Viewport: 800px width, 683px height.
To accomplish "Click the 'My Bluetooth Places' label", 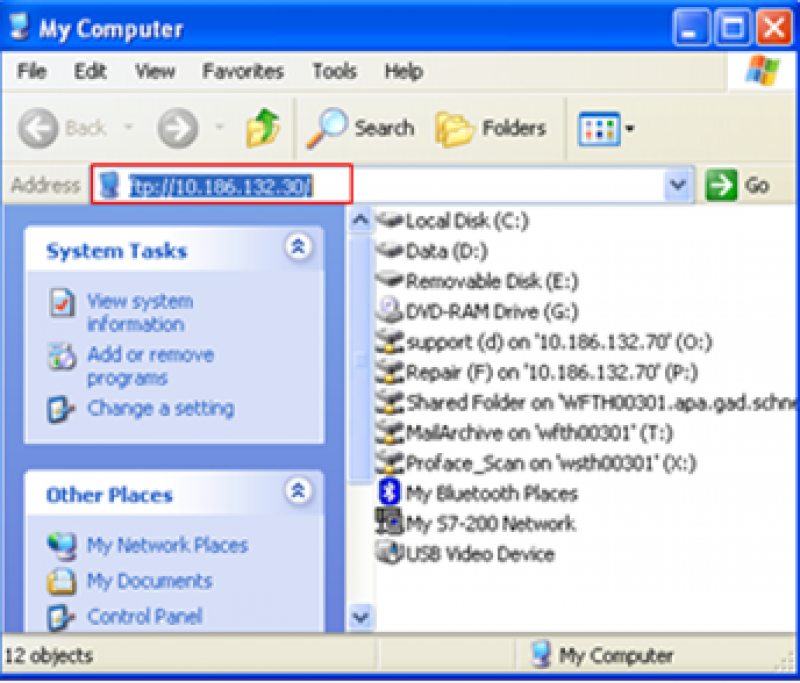I will click(x=491, y=493).
